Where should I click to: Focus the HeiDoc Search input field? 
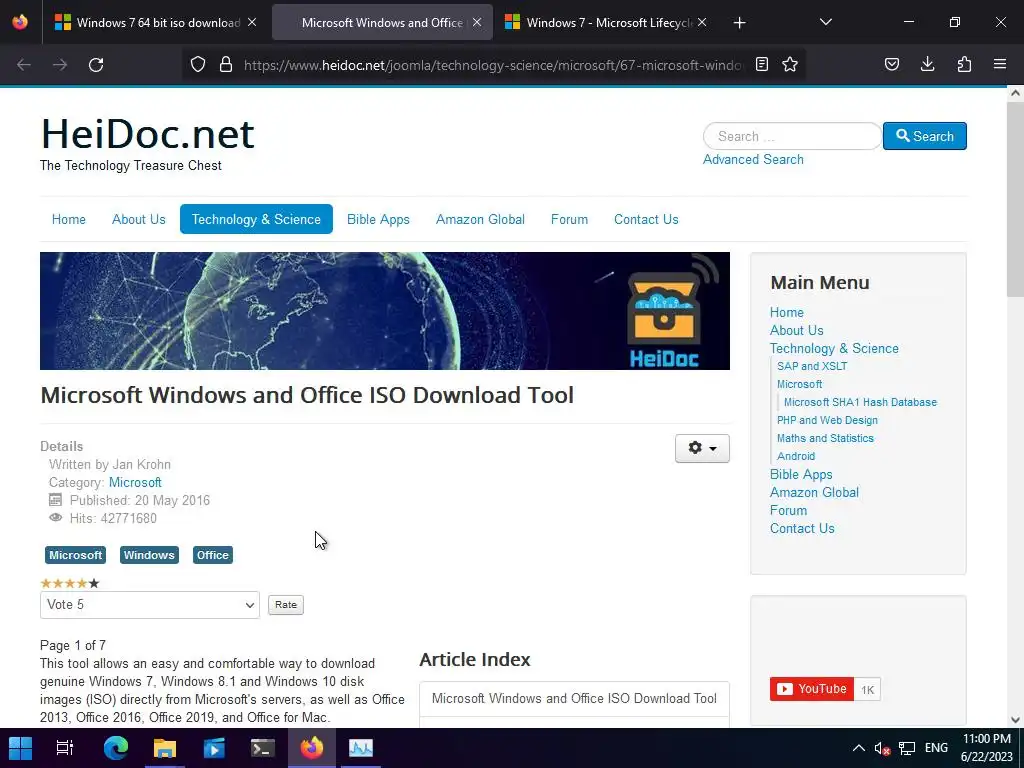(792, 136)
